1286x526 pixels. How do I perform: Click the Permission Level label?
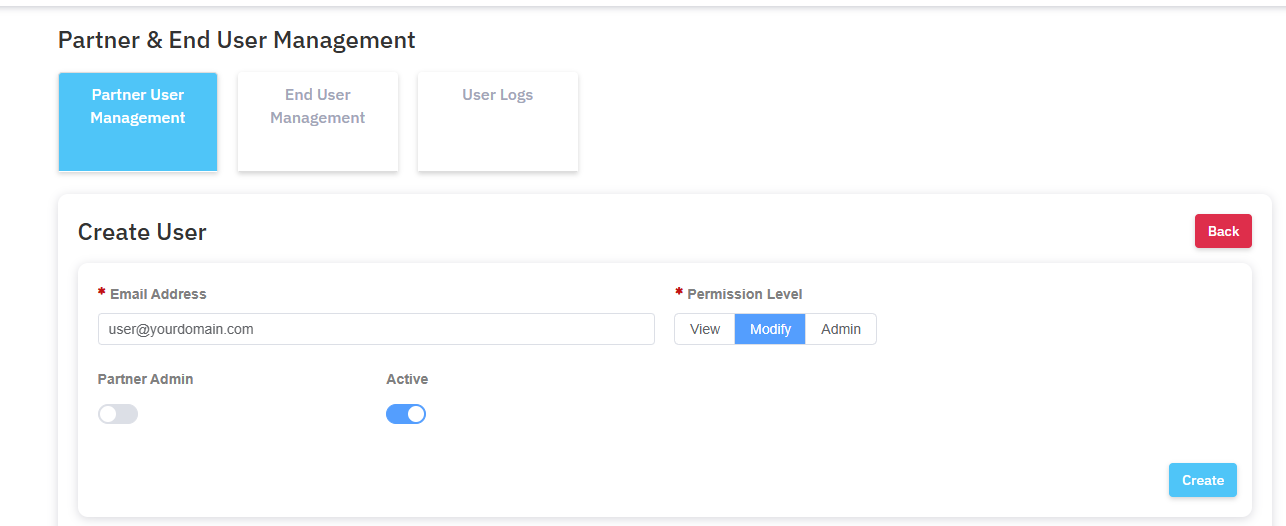pyautogui.click(x=744, y=294)
